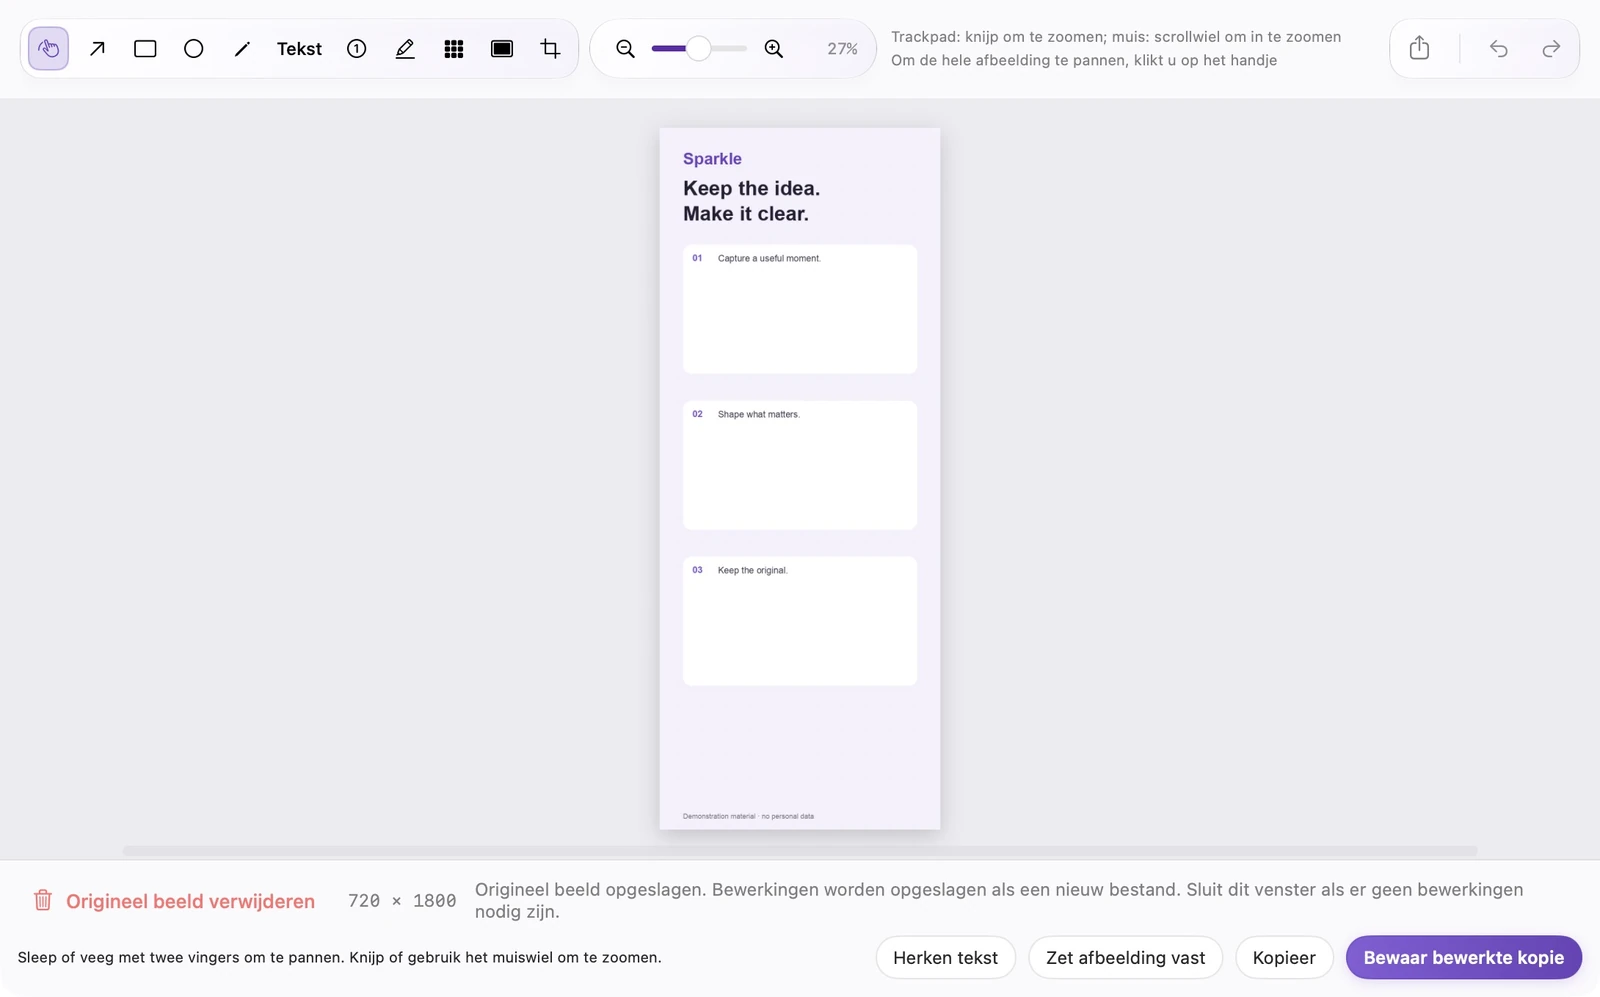Open the share export menu
This screenshot has width=1600, height=997.
[1419, 48]
